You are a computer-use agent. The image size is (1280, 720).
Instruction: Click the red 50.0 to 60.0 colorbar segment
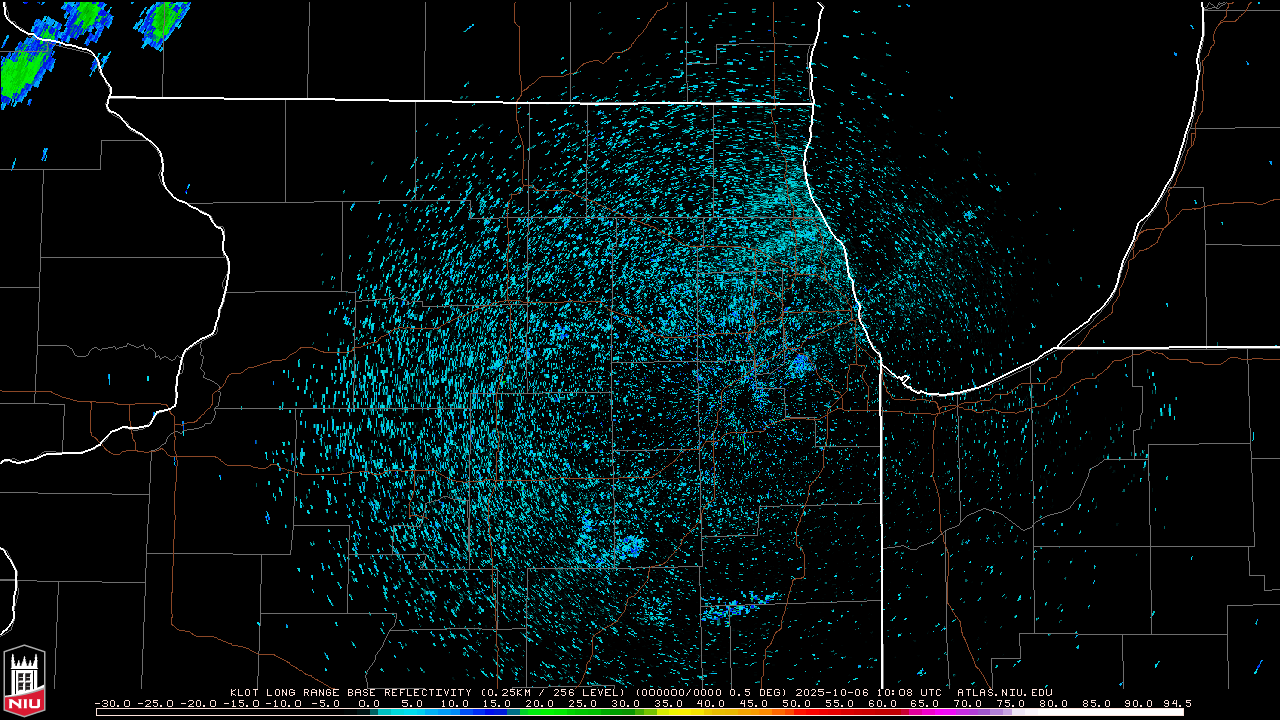(840, 712)
